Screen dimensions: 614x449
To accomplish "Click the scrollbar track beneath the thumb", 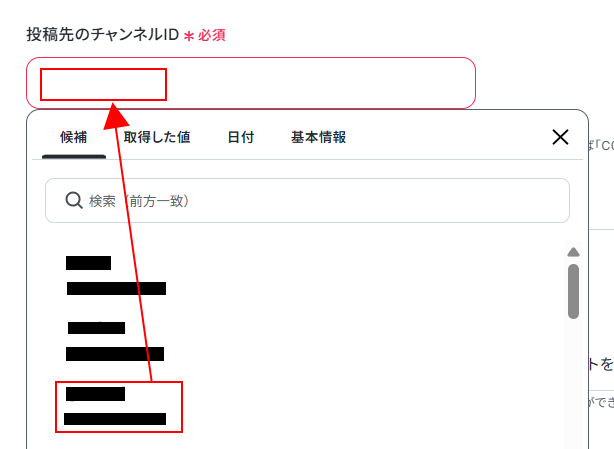I will (x=573, y=384).
